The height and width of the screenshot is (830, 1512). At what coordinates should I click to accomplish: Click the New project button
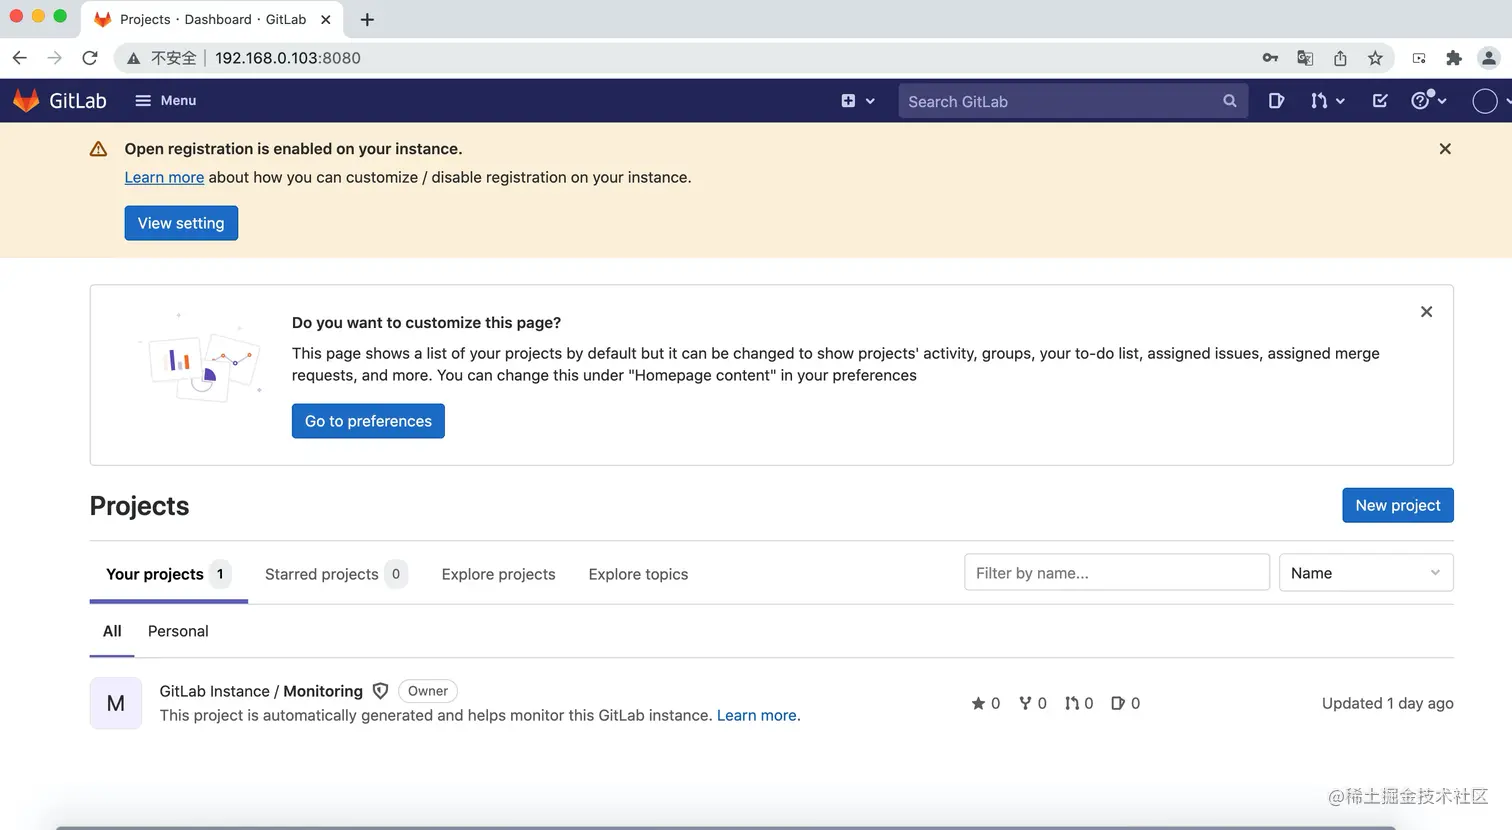tap(1397, 505)
